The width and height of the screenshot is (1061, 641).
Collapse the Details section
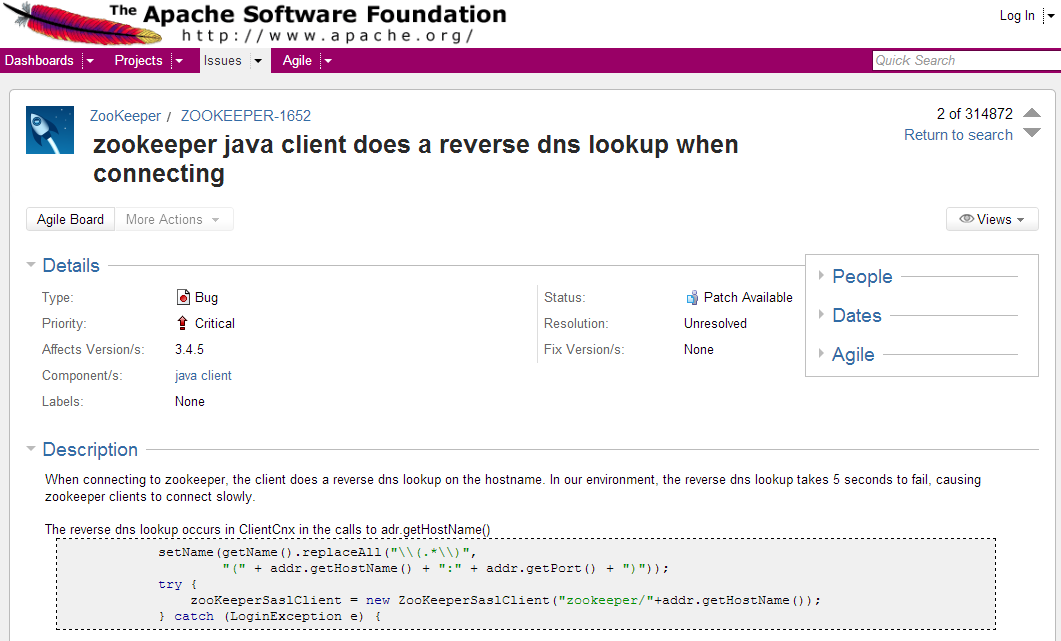click(x=30, y=265)
